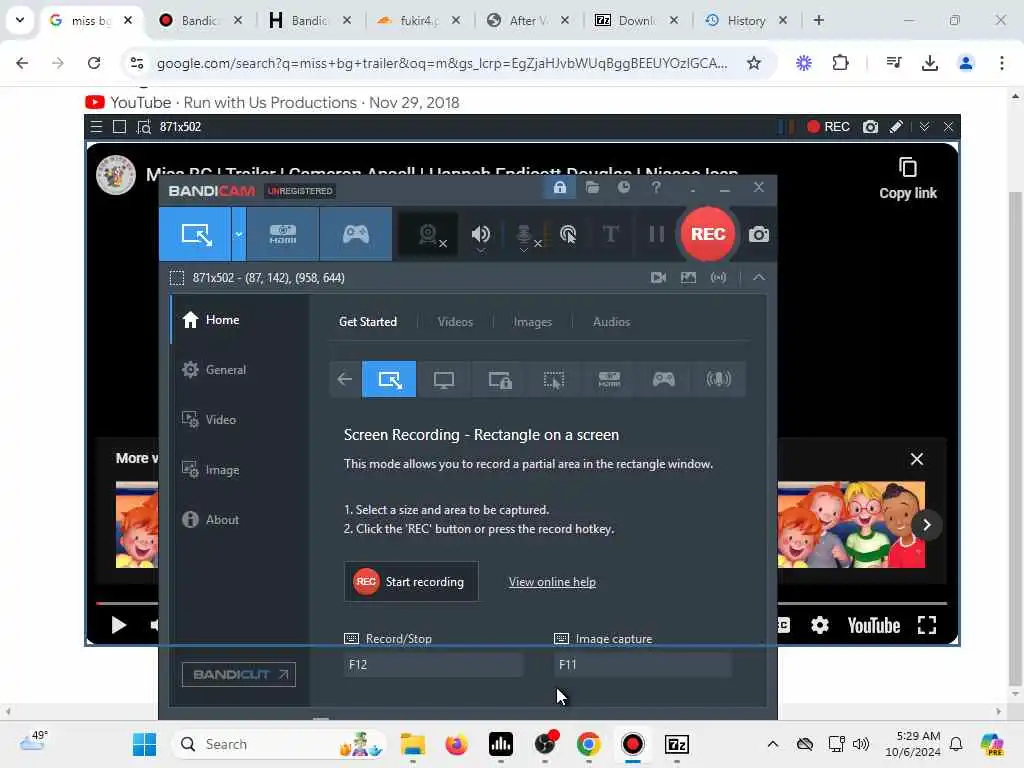Toggle text overlay T icon
Screen dimensions: 1024x768
point(611,234)
